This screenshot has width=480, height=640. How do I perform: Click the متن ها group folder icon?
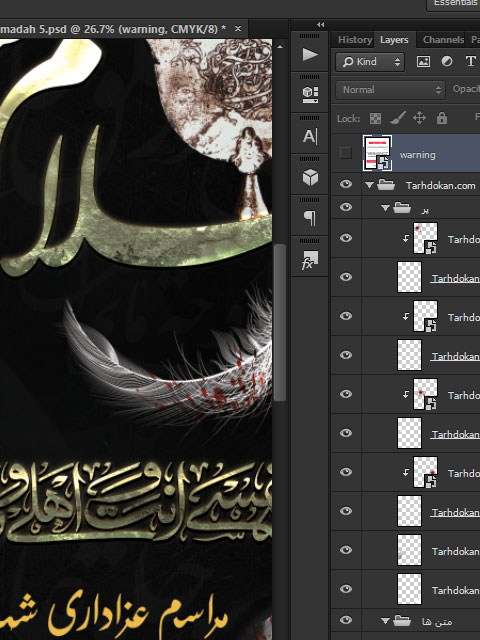[402, 621]
